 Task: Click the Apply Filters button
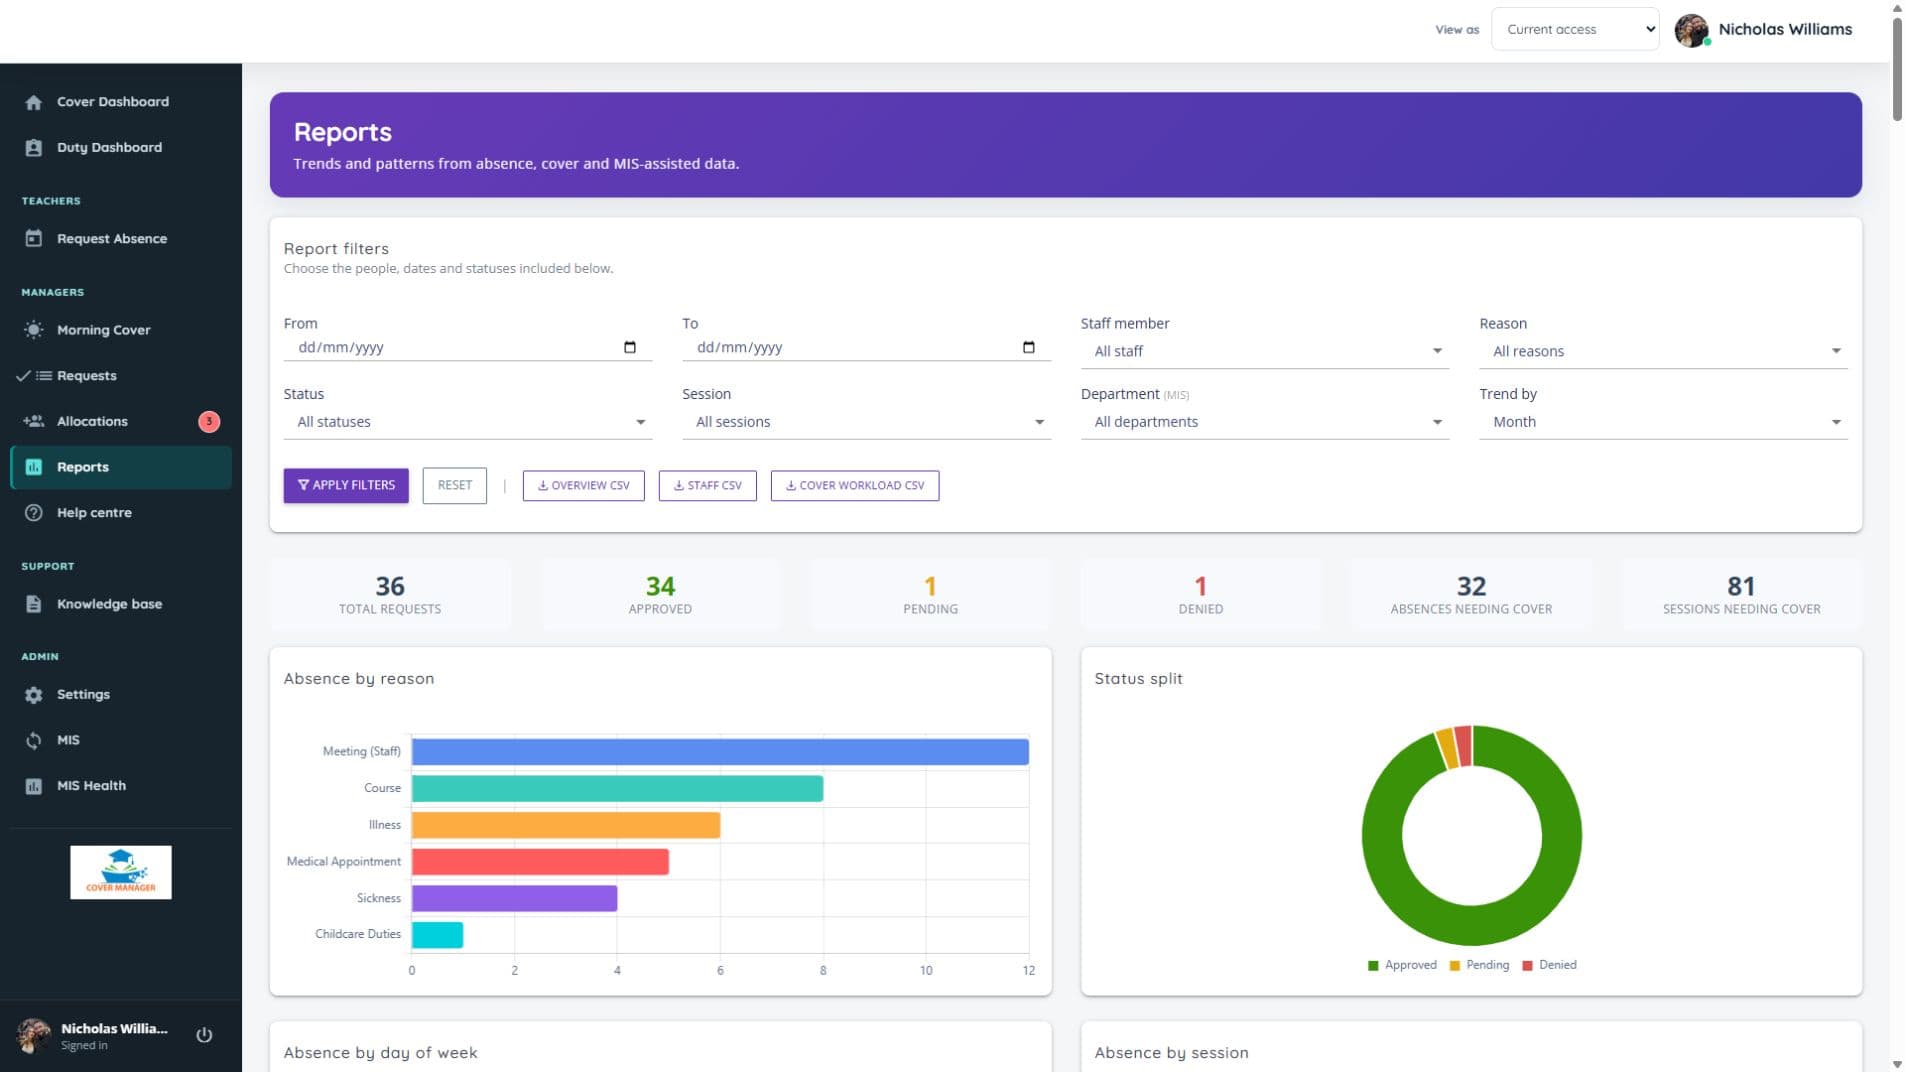click(346, 486)
